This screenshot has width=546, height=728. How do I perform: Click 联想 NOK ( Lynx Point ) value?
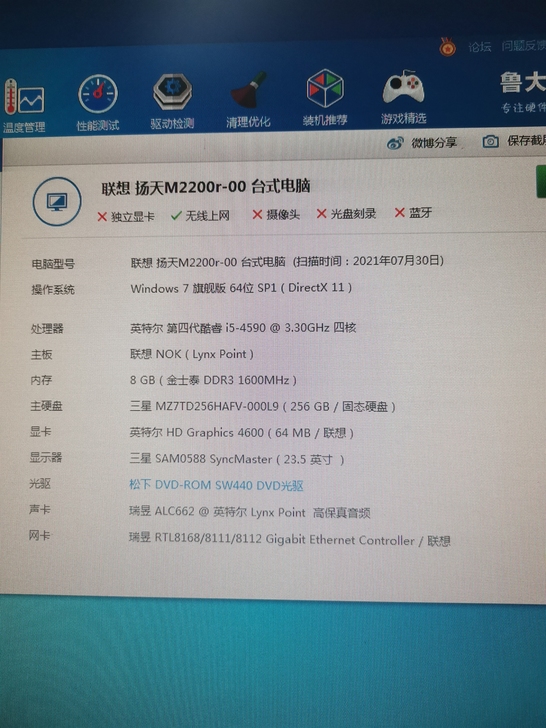192,354
